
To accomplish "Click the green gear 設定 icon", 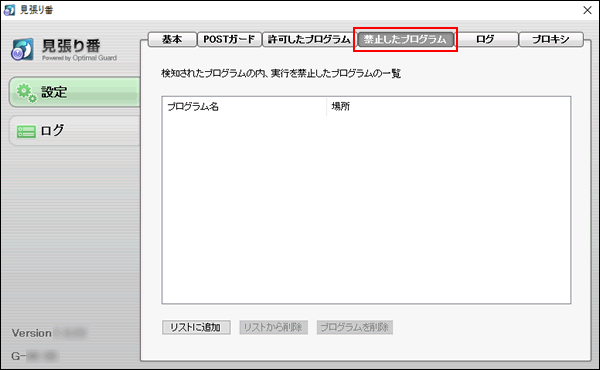I will click(26, 93).
